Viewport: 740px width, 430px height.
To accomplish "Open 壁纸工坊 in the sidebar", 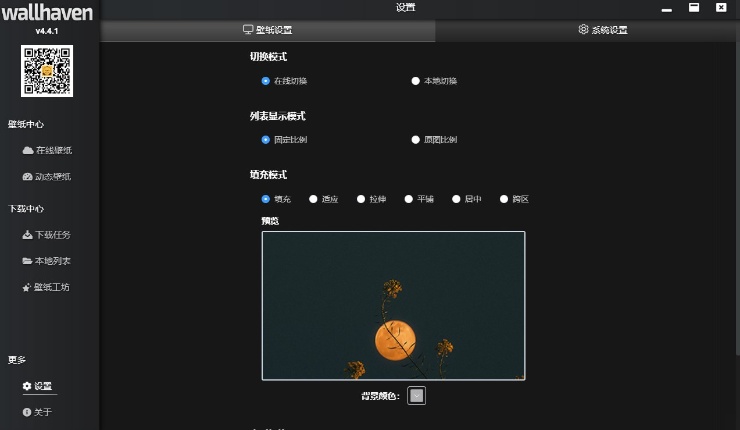I will pos(46,287).
